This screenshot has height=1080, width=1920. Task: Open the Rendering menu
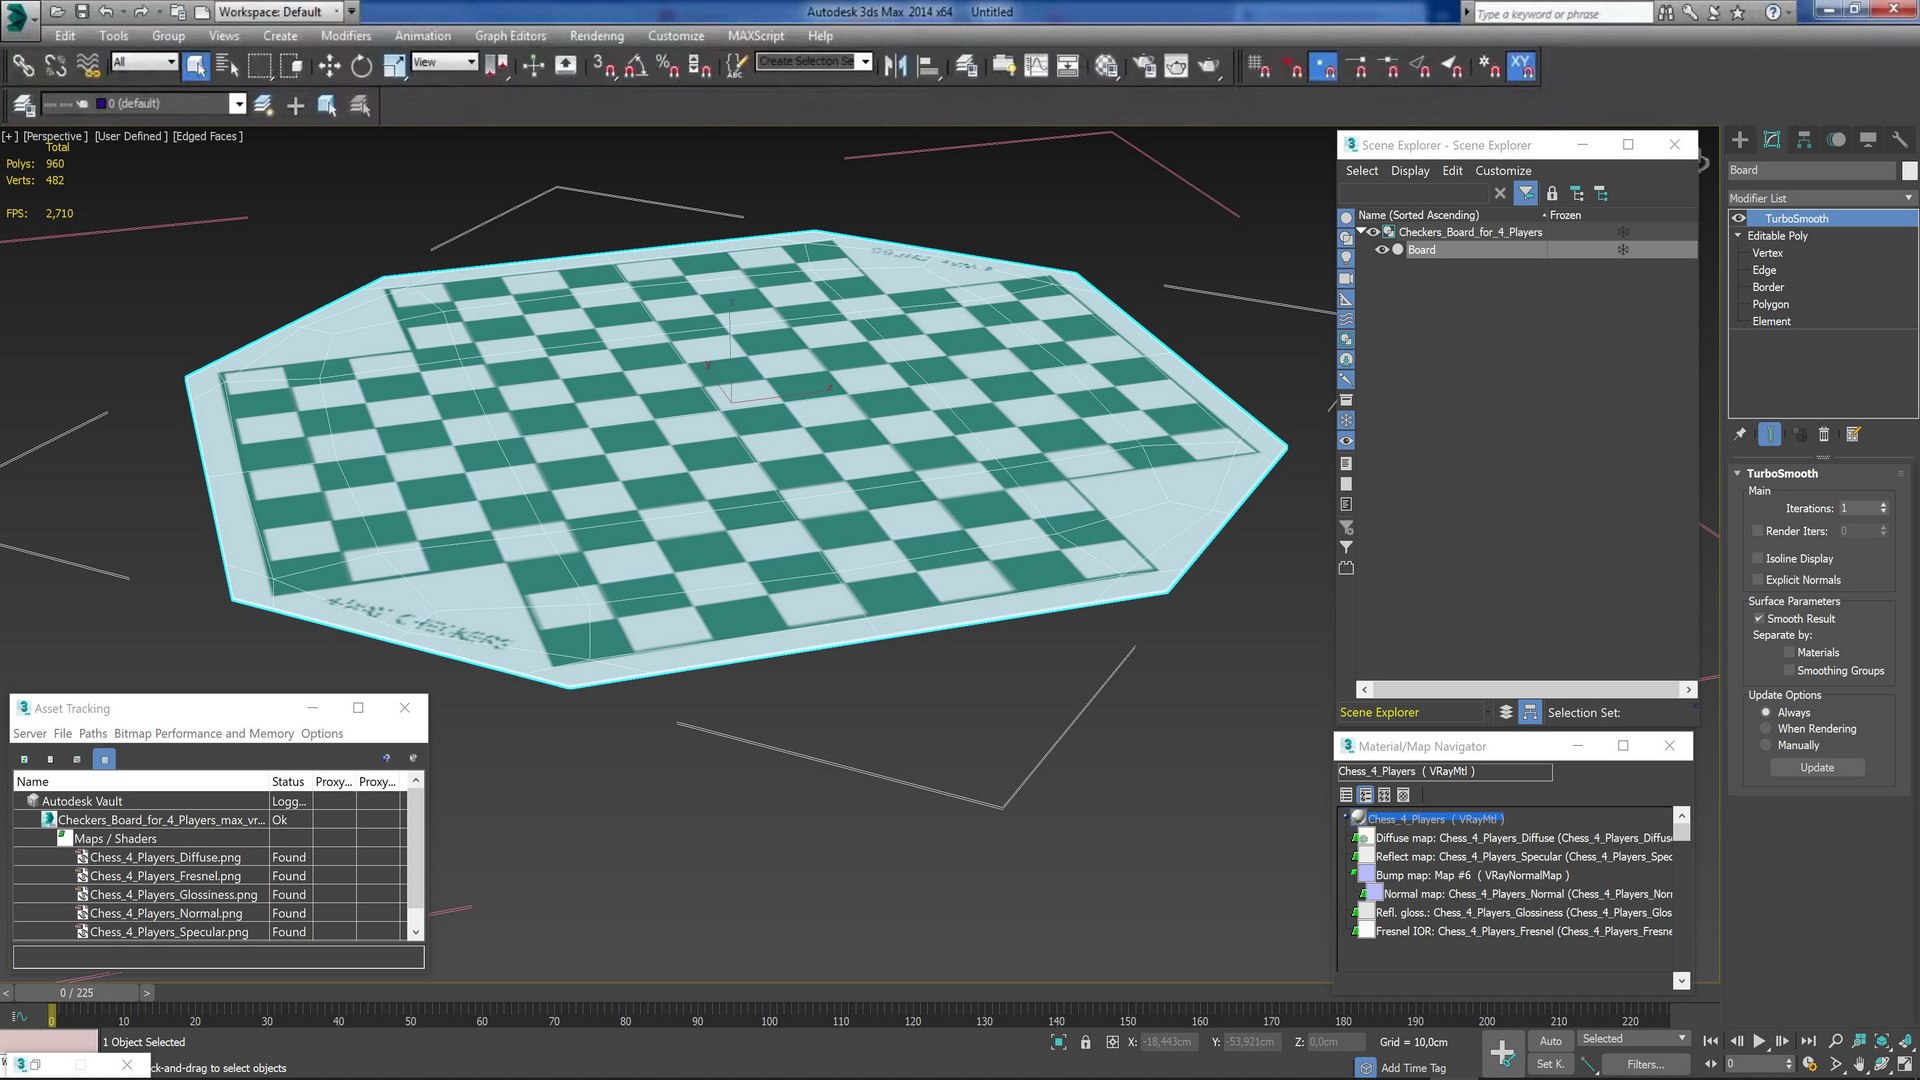[596, 36]
